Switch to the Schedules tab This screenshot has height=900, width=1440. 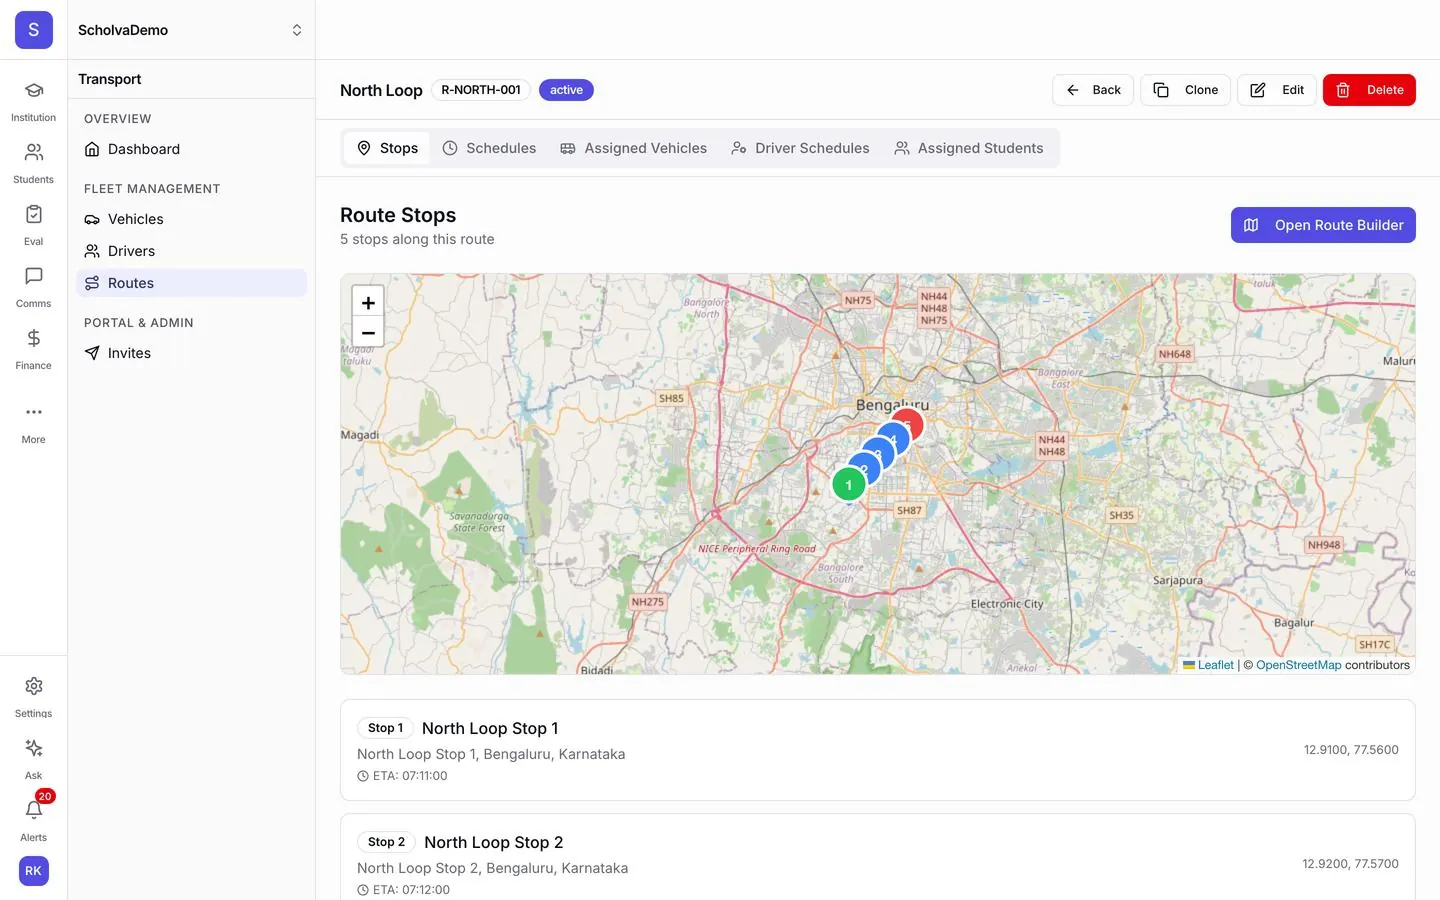click(489, 148)
